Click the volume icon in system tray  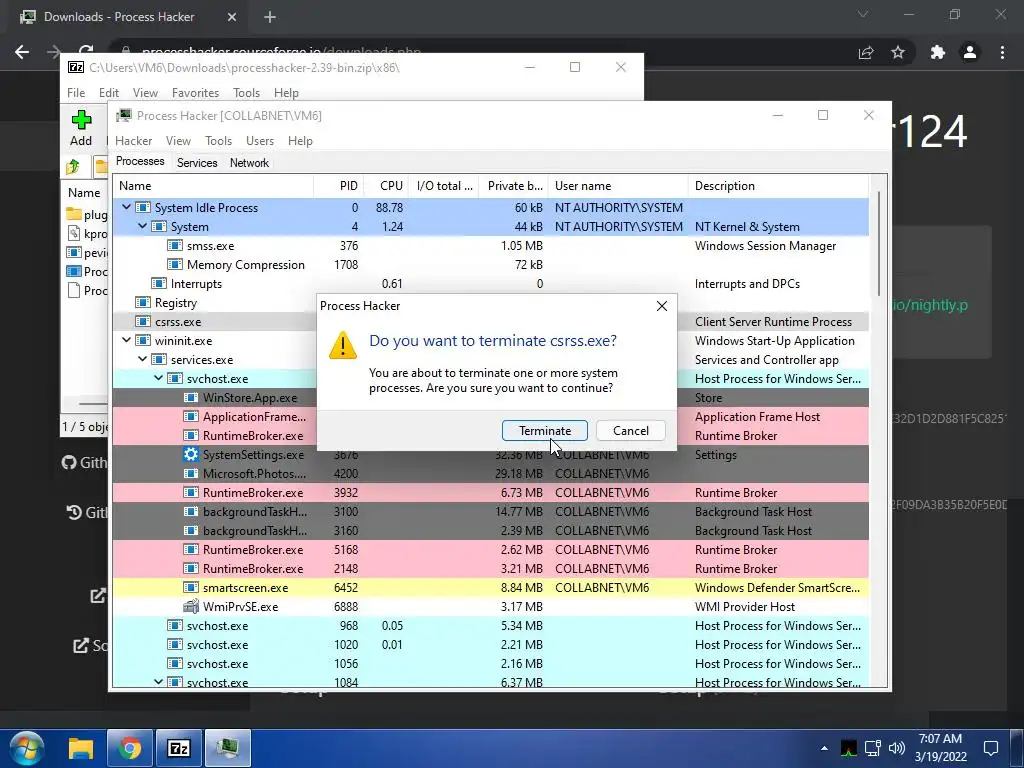(897, 748)
